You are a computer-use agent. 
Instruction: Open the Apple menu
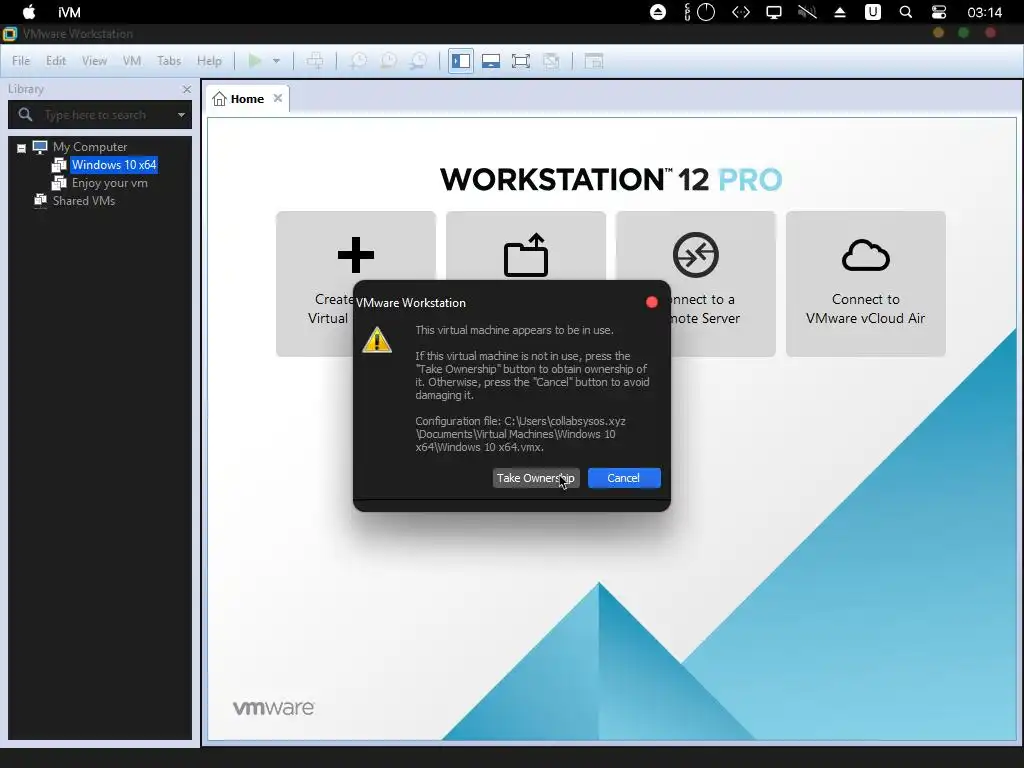pyautogui.click(x=29, y=12)
